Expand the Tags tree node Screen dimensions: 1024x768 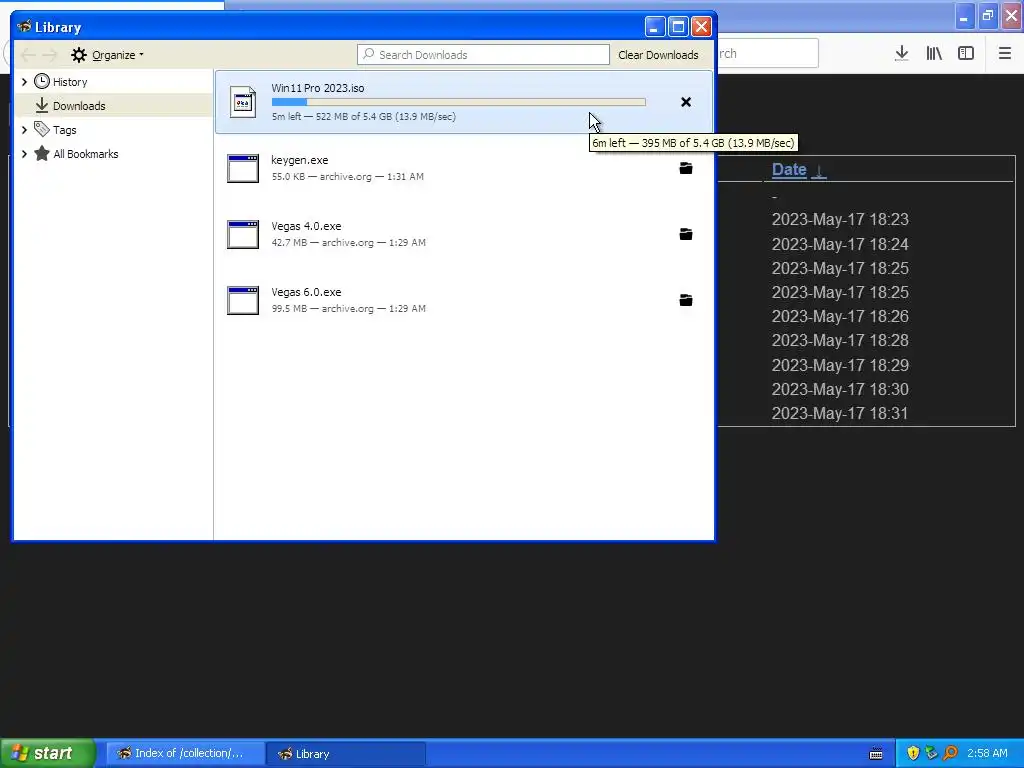[x=24, y=129]
